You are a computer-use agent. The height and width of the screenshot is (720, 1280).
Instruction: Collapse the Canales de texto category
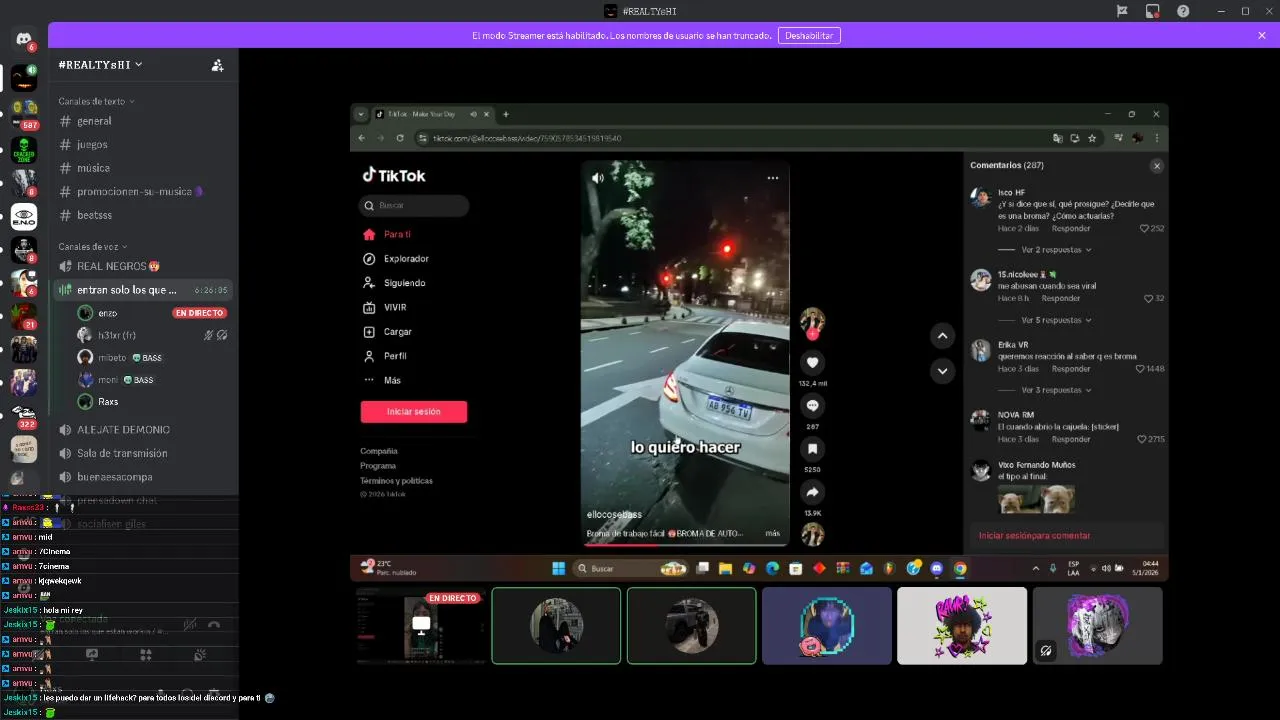[x=96, y=101]
